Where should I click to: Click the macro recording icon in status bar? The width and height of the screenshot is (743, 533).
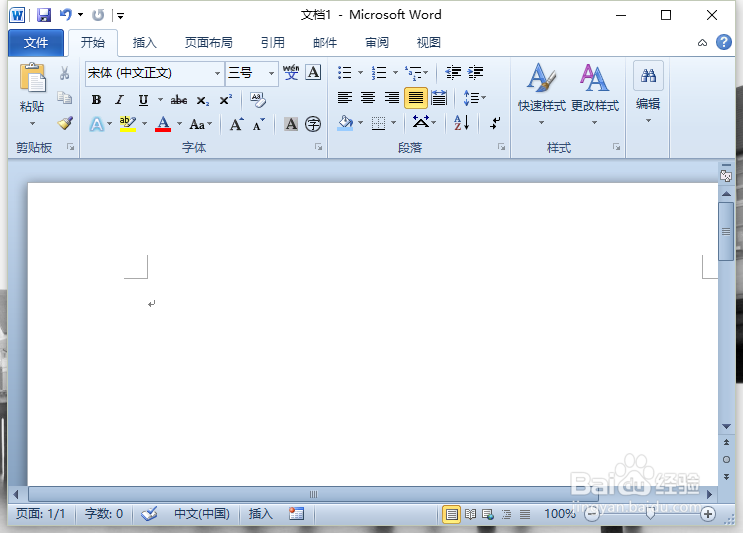pyautogui.click(x=296, y=514)
